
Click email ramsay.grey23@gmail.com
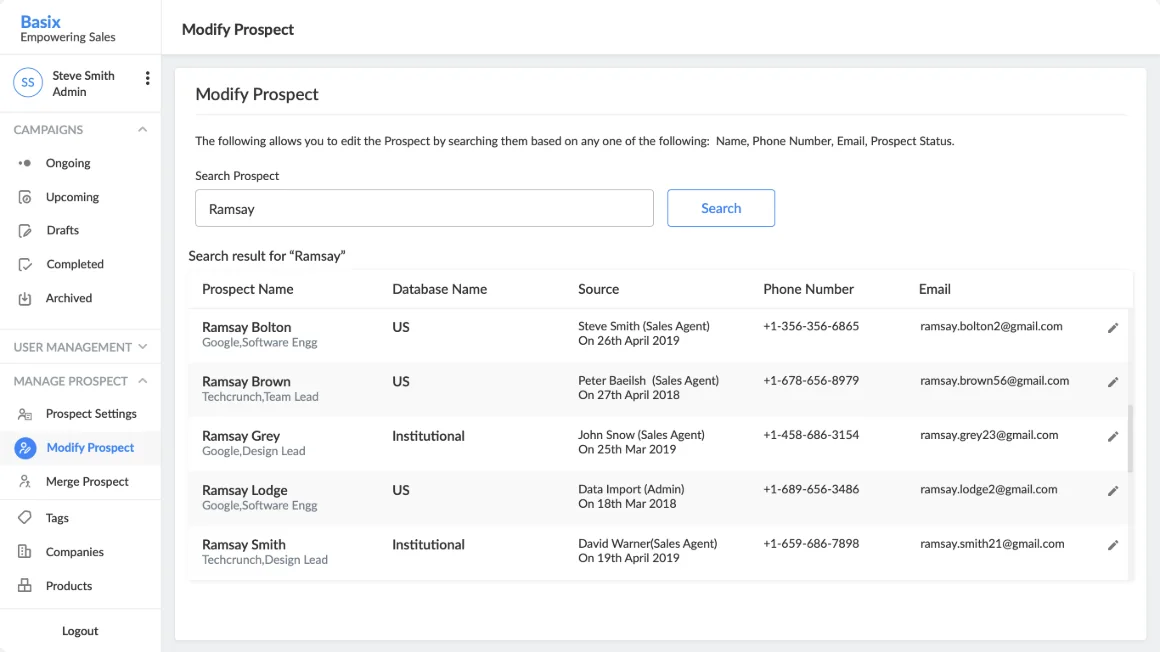989,435
